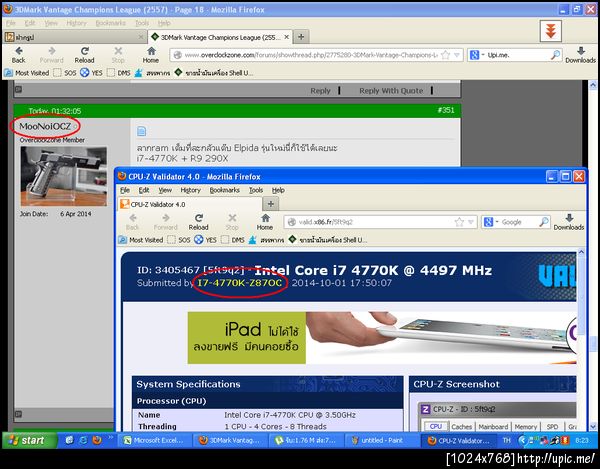This screenshot has height=469, width=600.
Task: Open Help menu in CPU-Z Validator window
Action: coord(278,190)
